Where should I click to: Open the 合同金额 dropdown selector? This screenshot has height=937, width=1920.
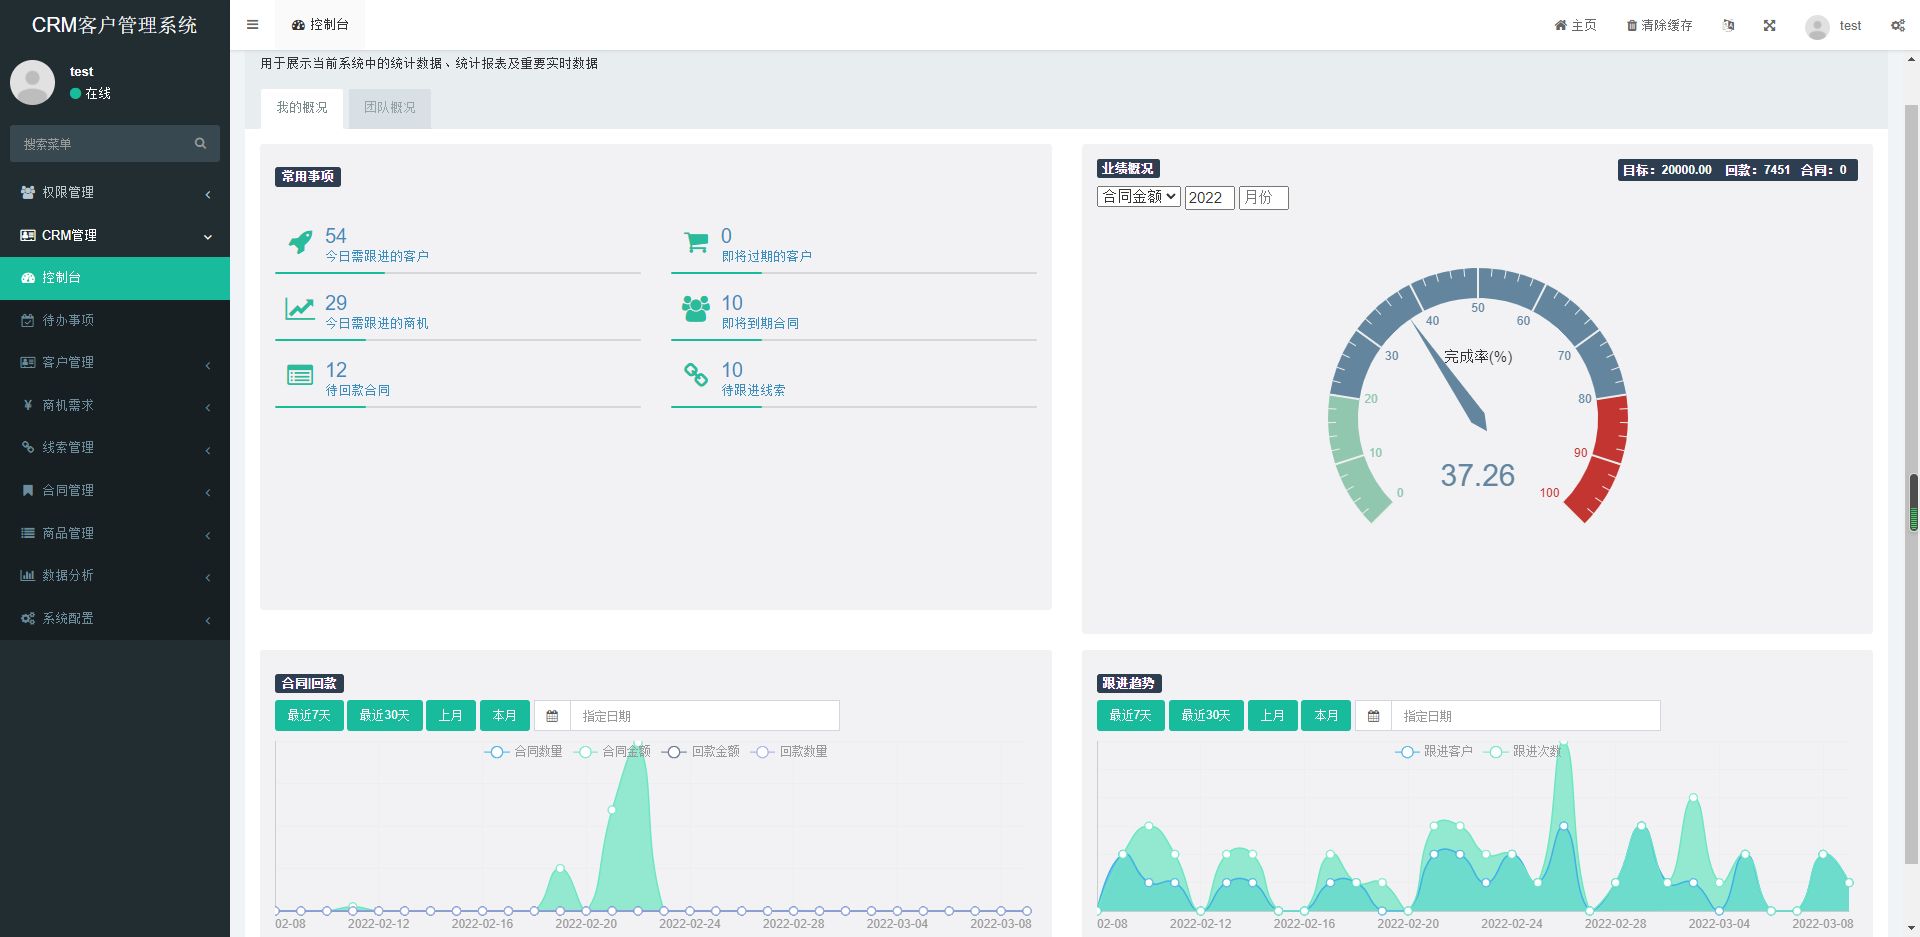pos(1138,197)
